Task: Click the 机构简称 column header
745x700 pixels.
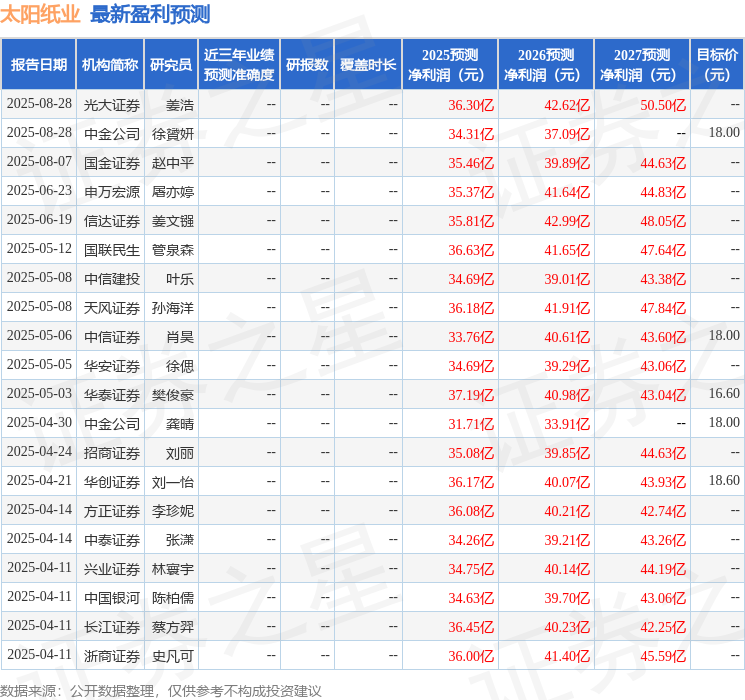Action: click(110, 65)
